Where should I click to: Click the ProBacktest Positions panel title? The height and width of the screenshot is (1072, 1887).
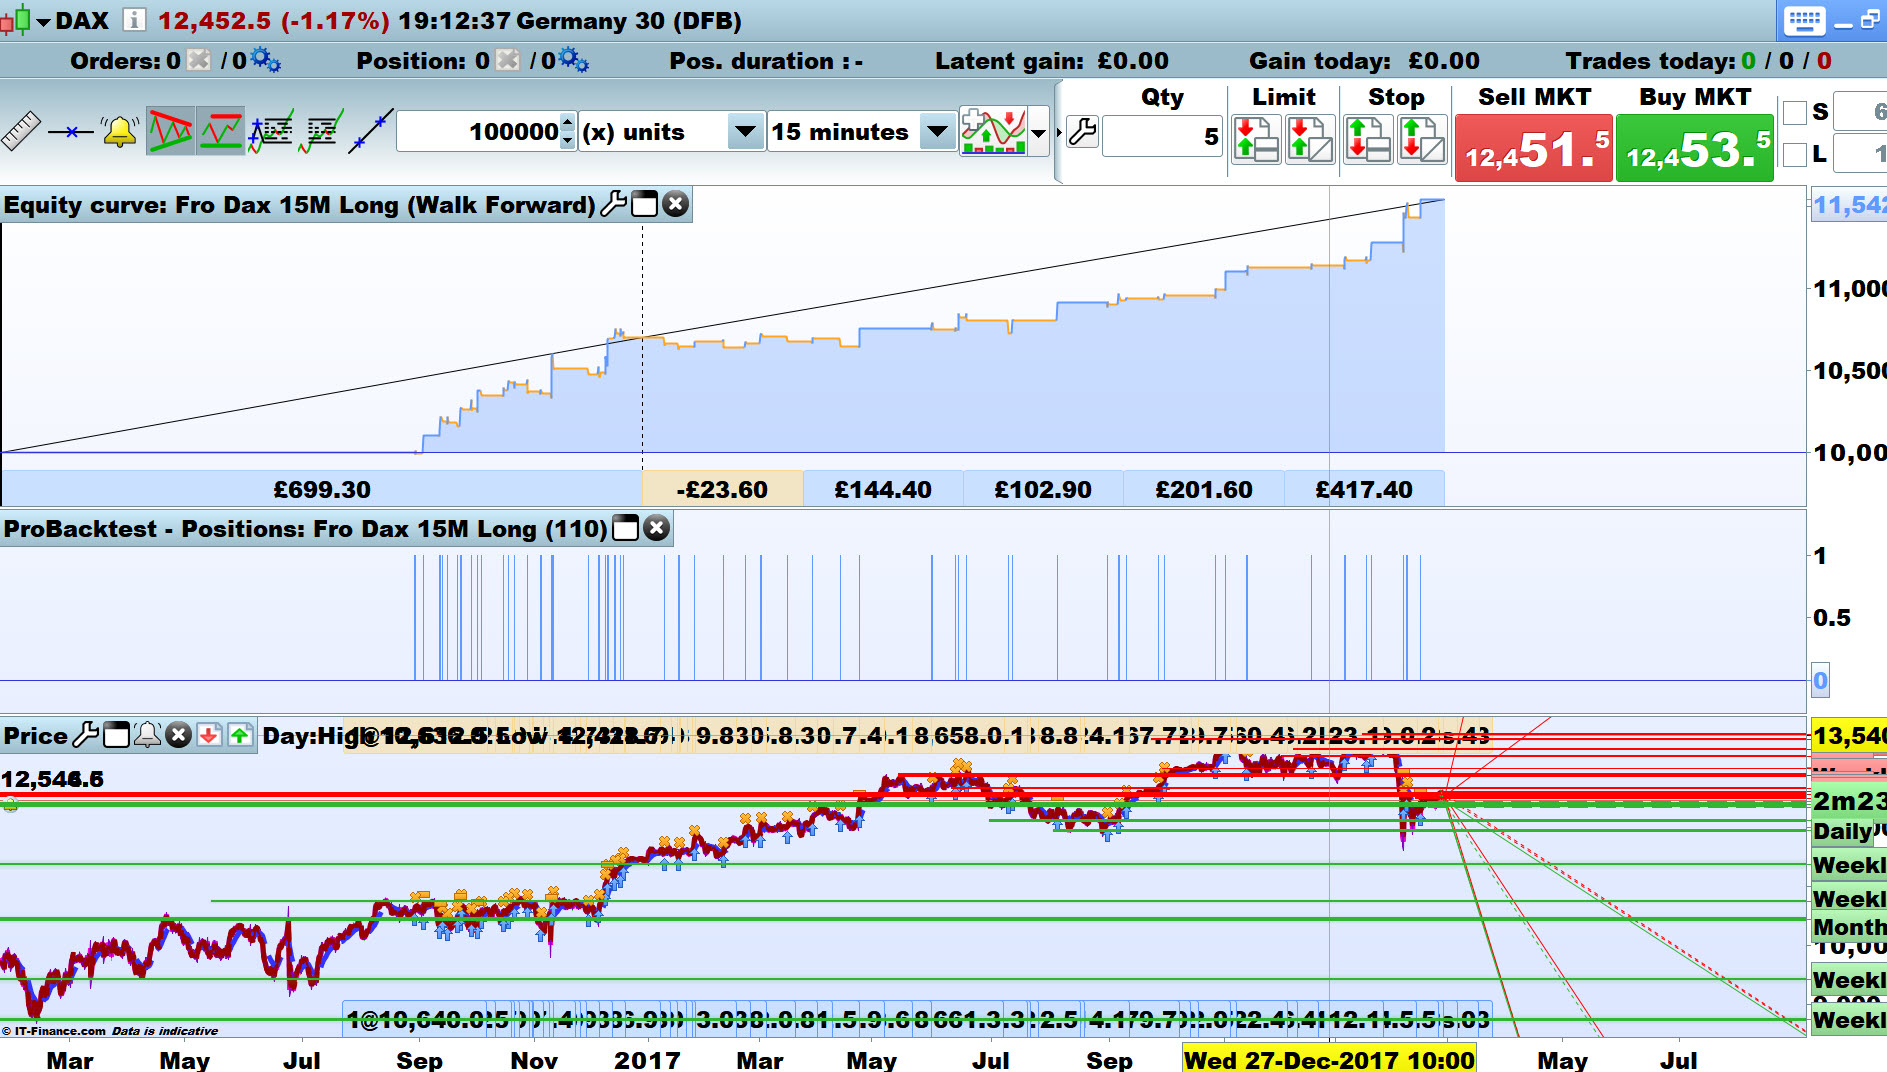305,529
